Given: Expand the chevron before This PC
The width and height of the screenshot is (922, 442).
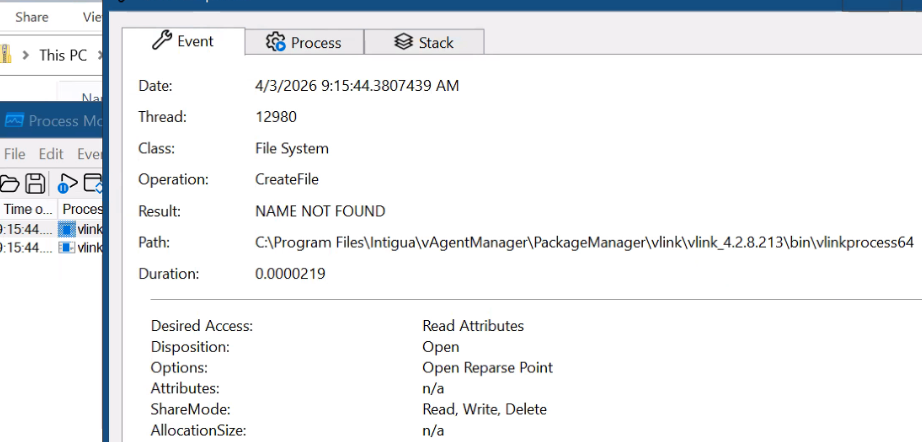Looking at the screenshot, I should pyautogui.click(x=27, y=56).
